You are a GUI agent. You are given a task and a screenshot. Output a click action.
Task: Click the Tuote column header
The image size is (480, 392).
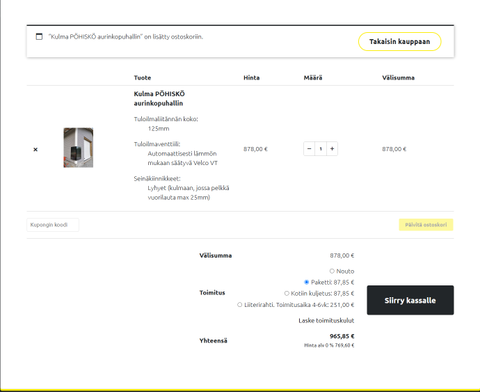pyautogui.click(x=142, y=78)
